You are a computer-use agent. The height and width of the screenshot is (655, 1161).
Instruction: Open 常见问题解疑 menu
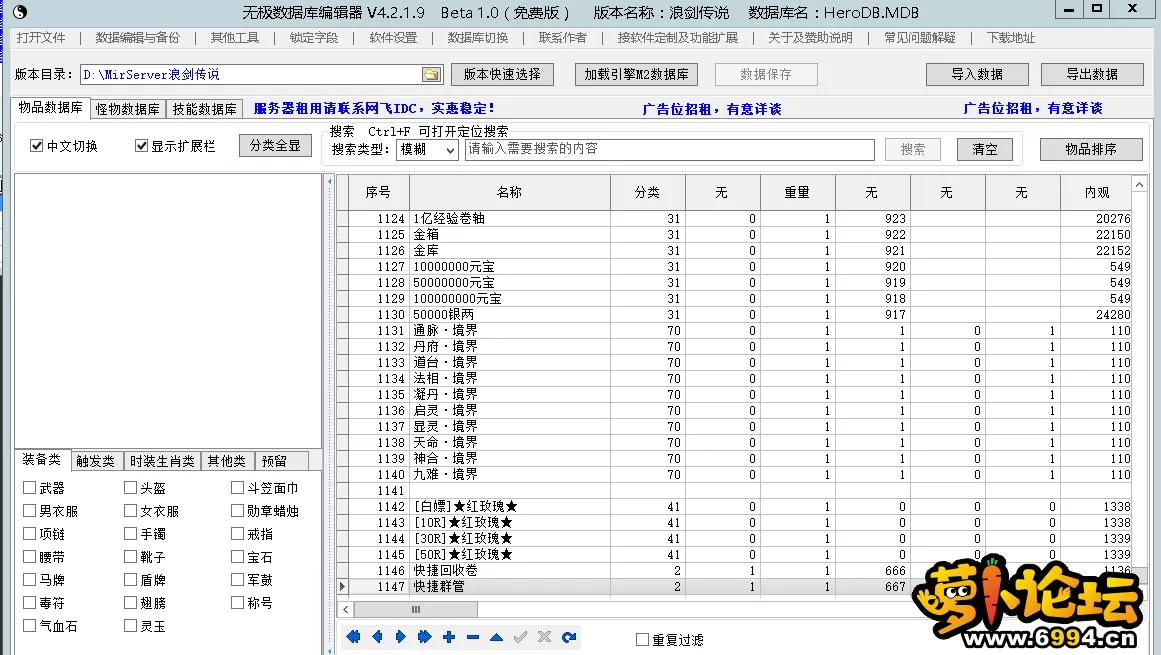click(920, 38)
